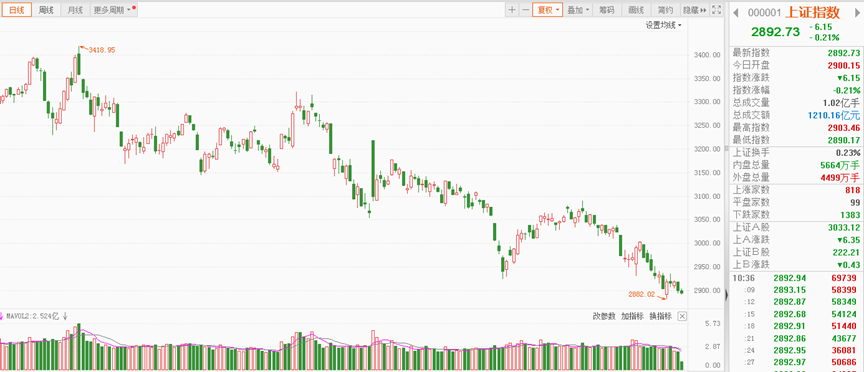
Task: Go to next stock with right arrow
Action: [857, 13]
